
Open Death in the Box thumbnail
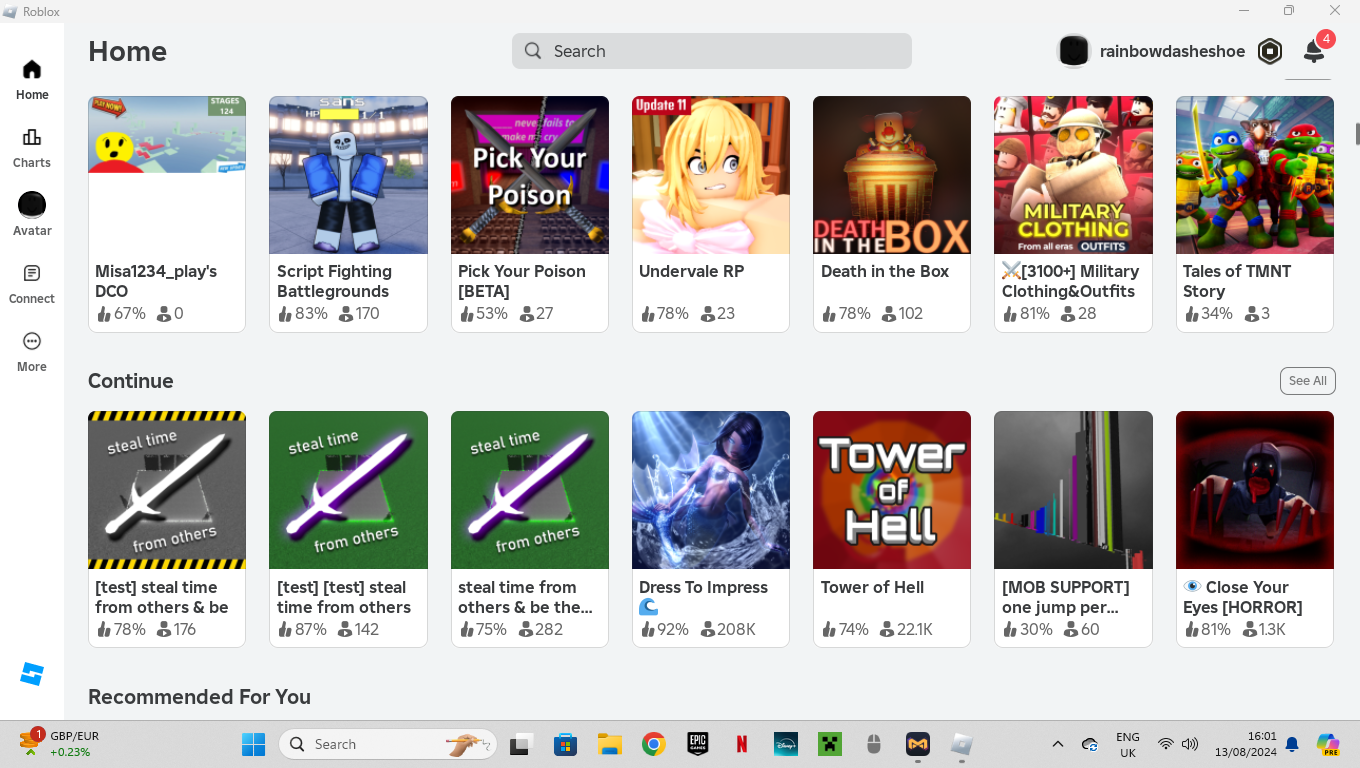892,175
